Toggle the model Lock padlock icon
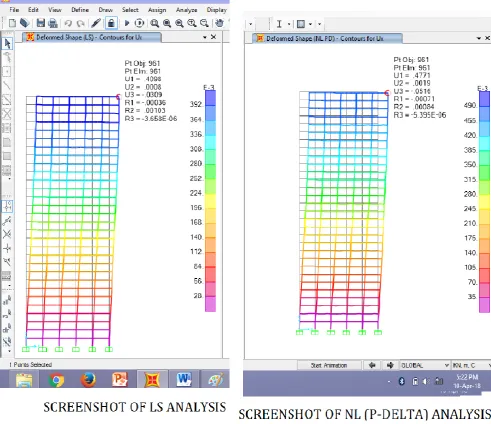Viewport: 491px width, 424px height. tap(111, 23)
